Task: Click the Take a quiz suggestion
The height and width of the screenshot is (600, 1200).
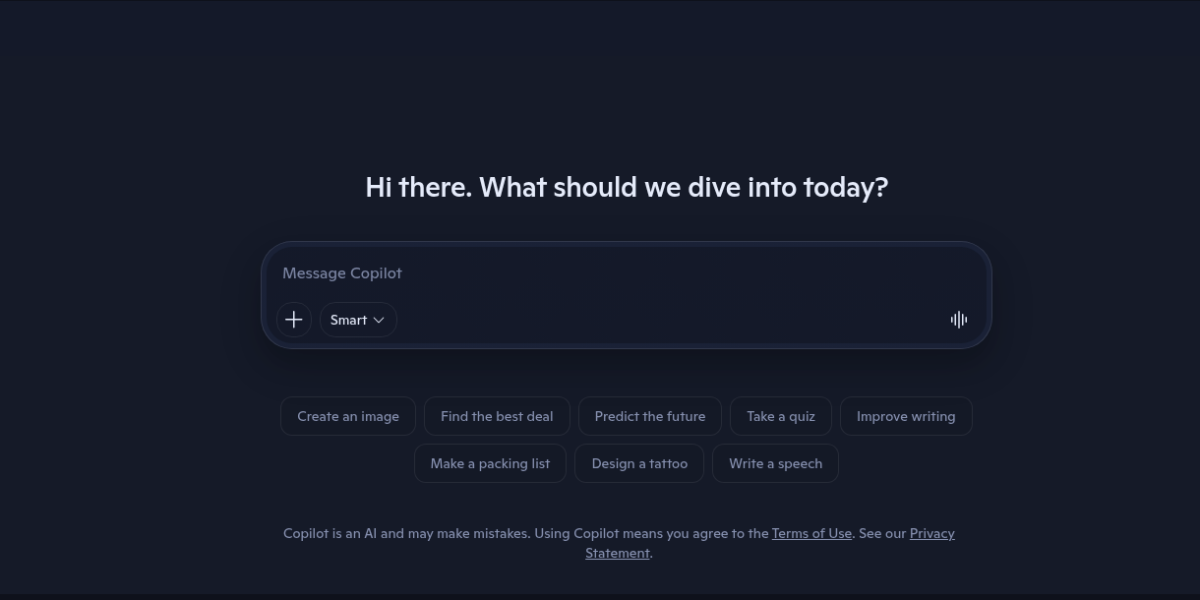Action: pos(781,416)
